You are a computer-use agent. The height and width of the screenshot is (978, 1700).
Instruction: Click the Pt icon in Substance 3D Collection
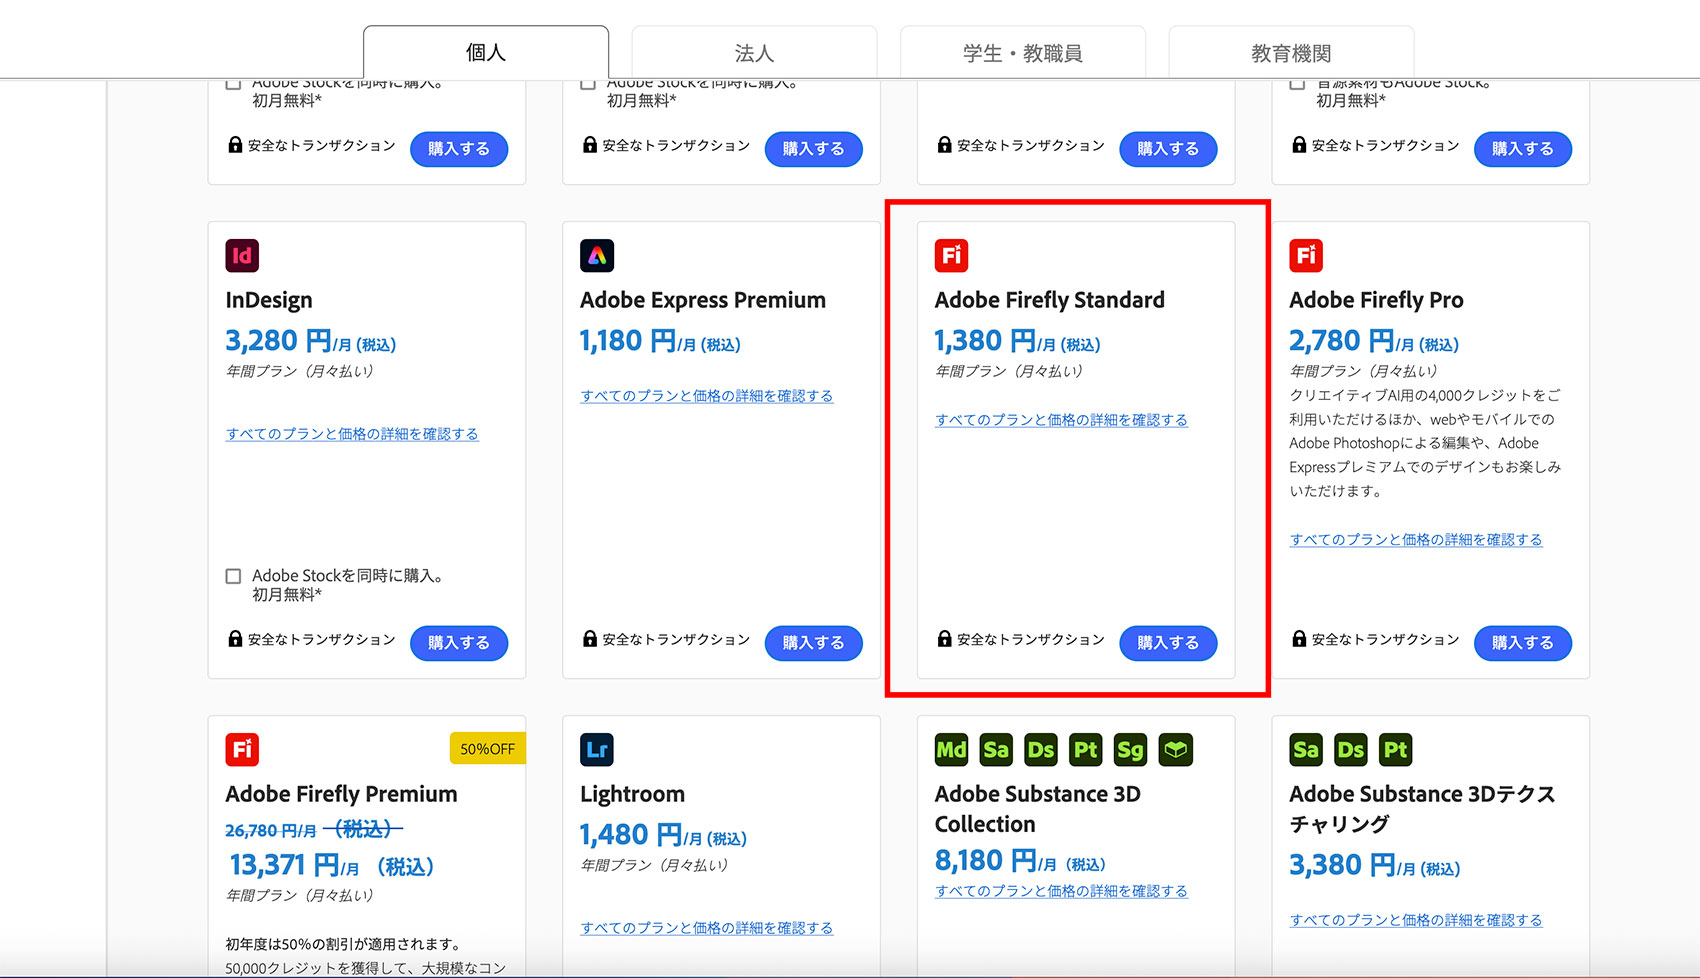click(1086, 750)
